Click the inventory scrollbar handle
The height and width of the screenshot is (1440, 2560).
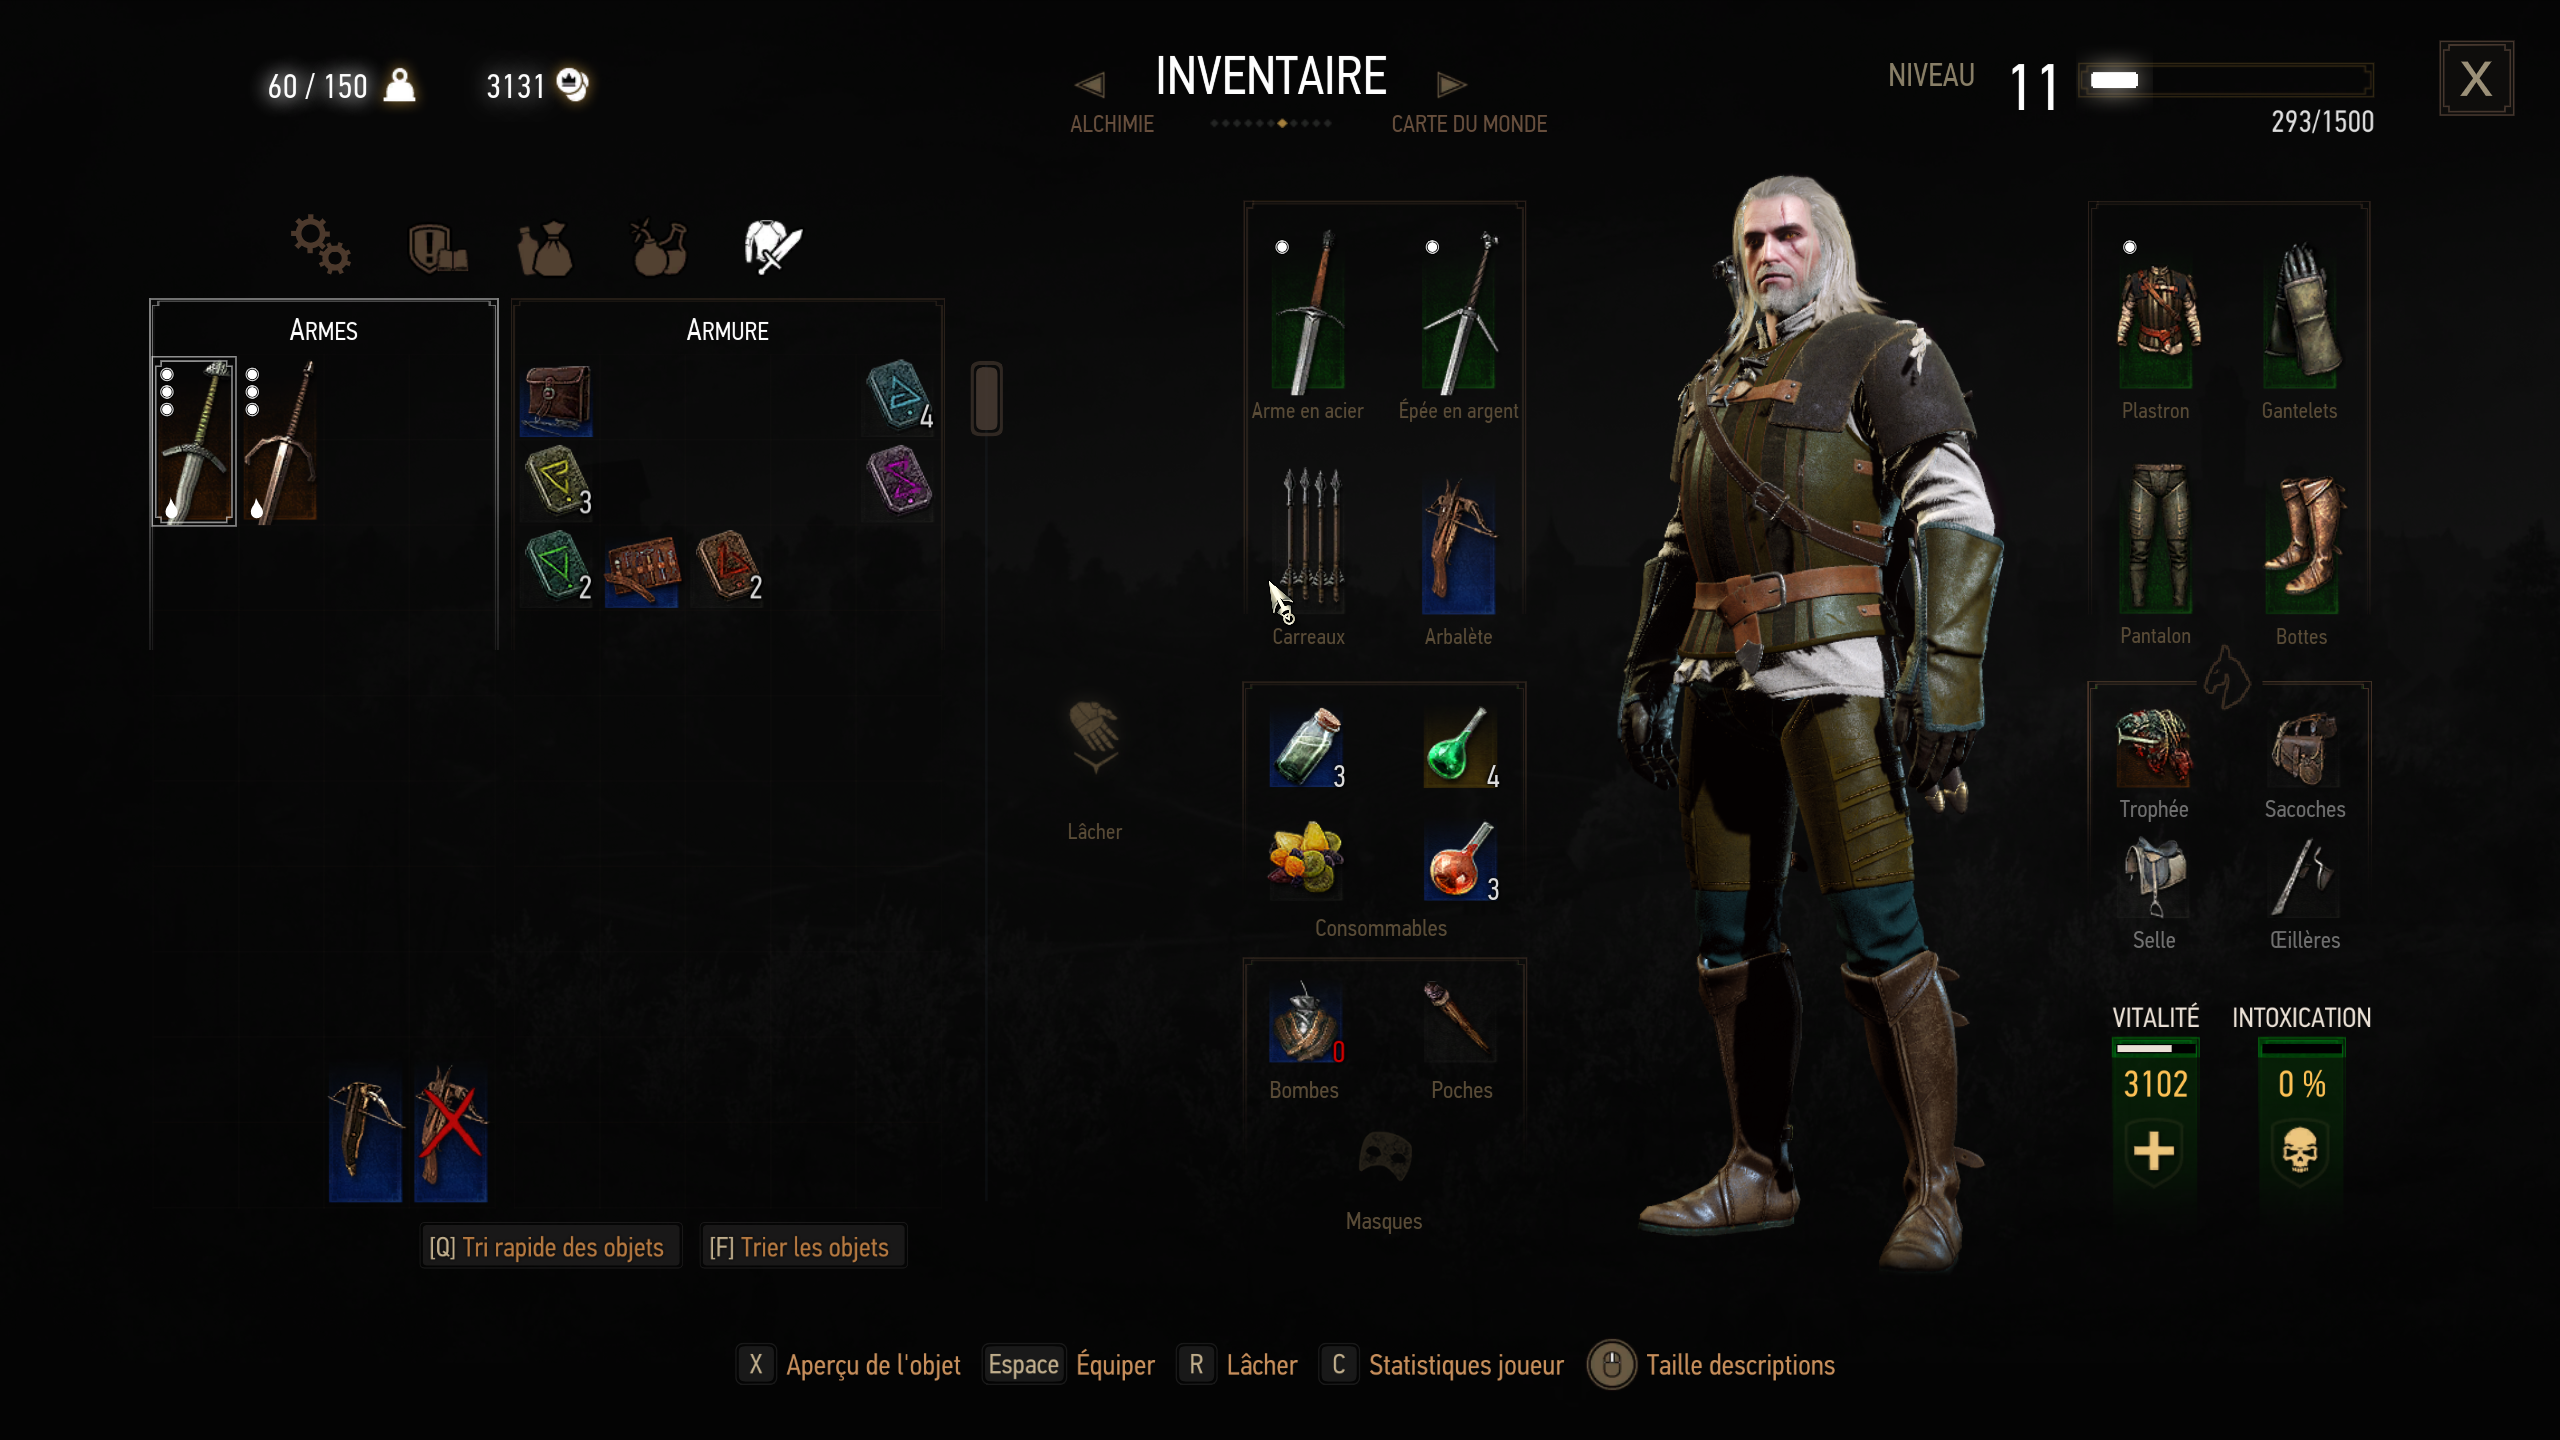pyautogui.click(x=986, y=398)
